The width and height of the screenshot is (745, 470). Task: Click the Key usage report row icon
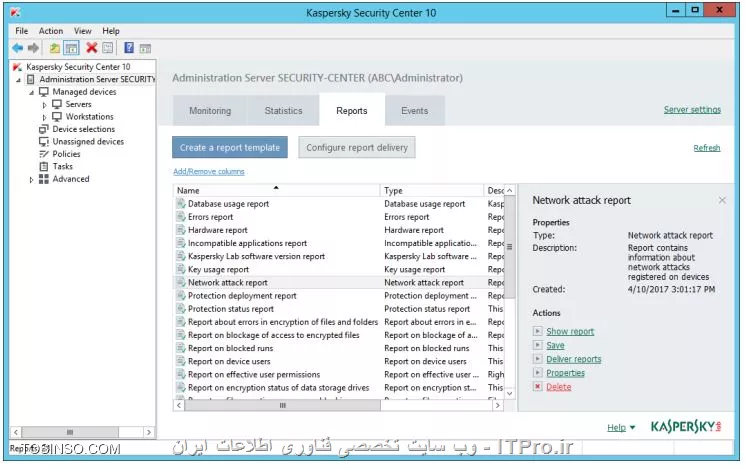tap(181, 269)
